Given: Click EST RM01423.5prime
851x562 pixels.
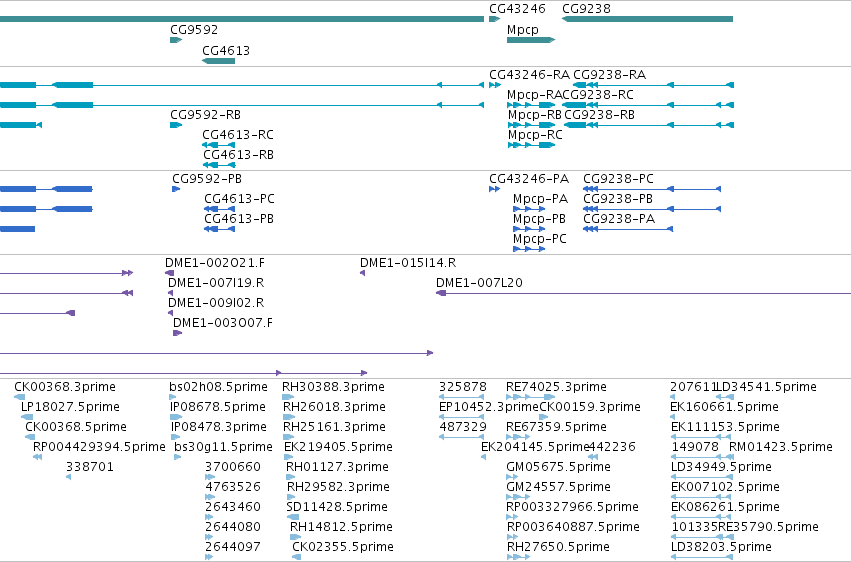Looking at the screenshot, I should pos(780,447).
